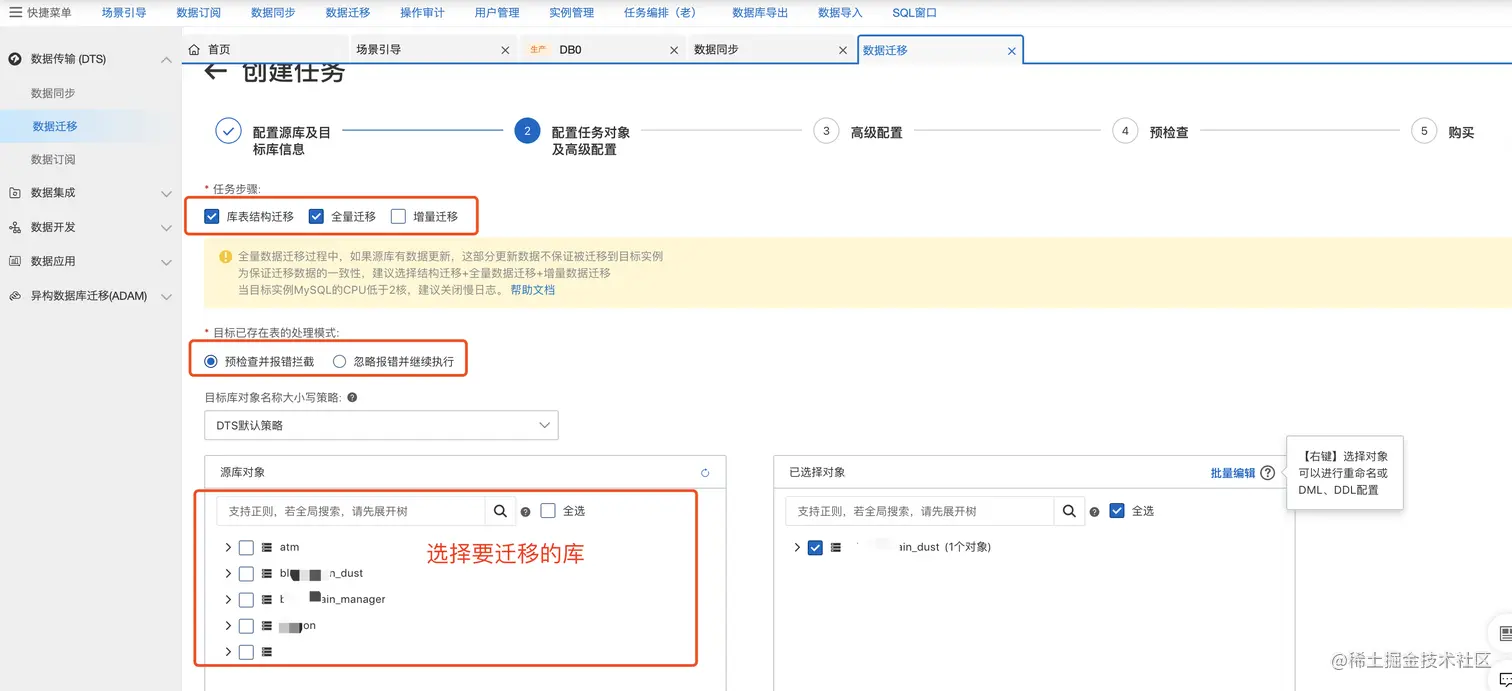Click step 5 circle 购买
The width and height of the screenshot is (1512, 691).
tap(1424, 131)
